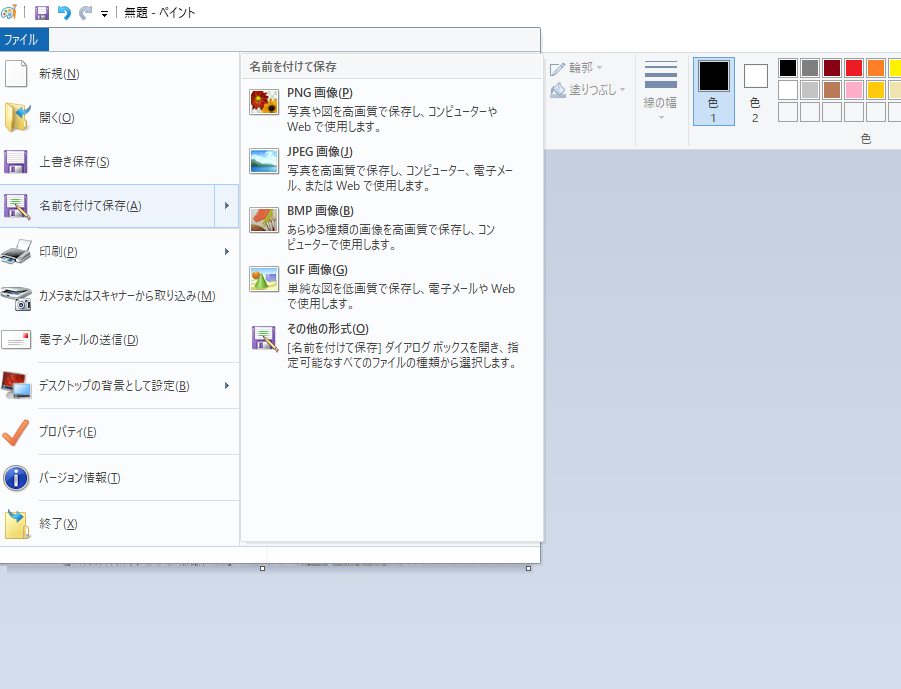The width and height of the screenshot is (901, 689).
Task: Pick the orange color swatch
Action: (x=876, y=68)
